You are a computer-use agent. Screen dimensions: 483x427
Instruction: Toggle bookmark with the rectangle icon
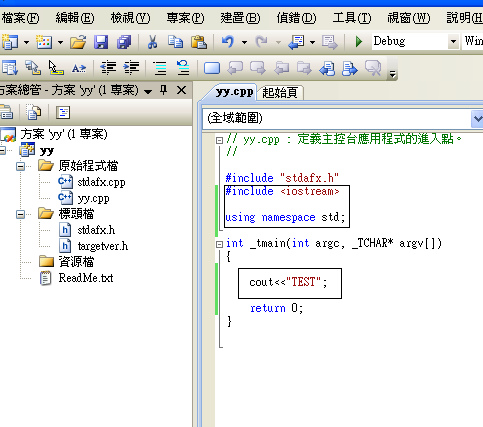212,68
